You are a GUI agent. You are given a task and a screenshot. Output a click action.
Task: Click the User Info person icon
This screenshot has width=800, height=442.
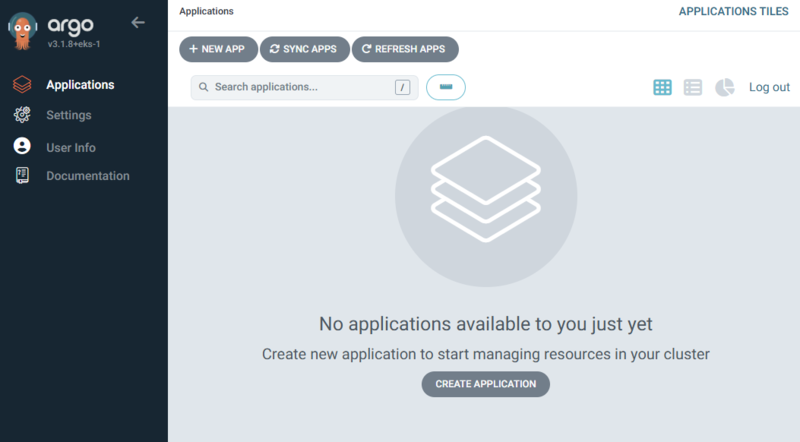22,146
